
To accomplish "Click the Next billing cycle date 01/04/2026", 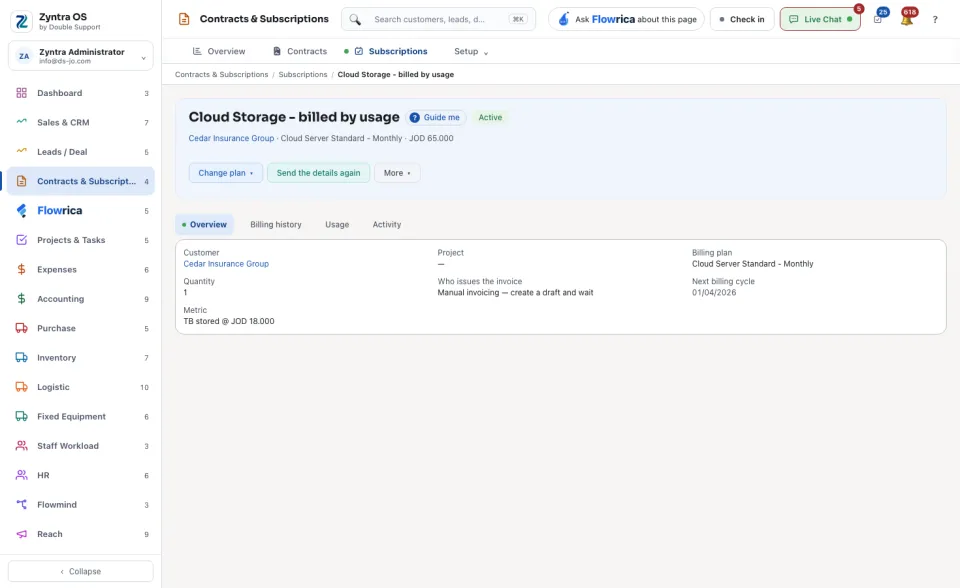I will tap(714, 293).
